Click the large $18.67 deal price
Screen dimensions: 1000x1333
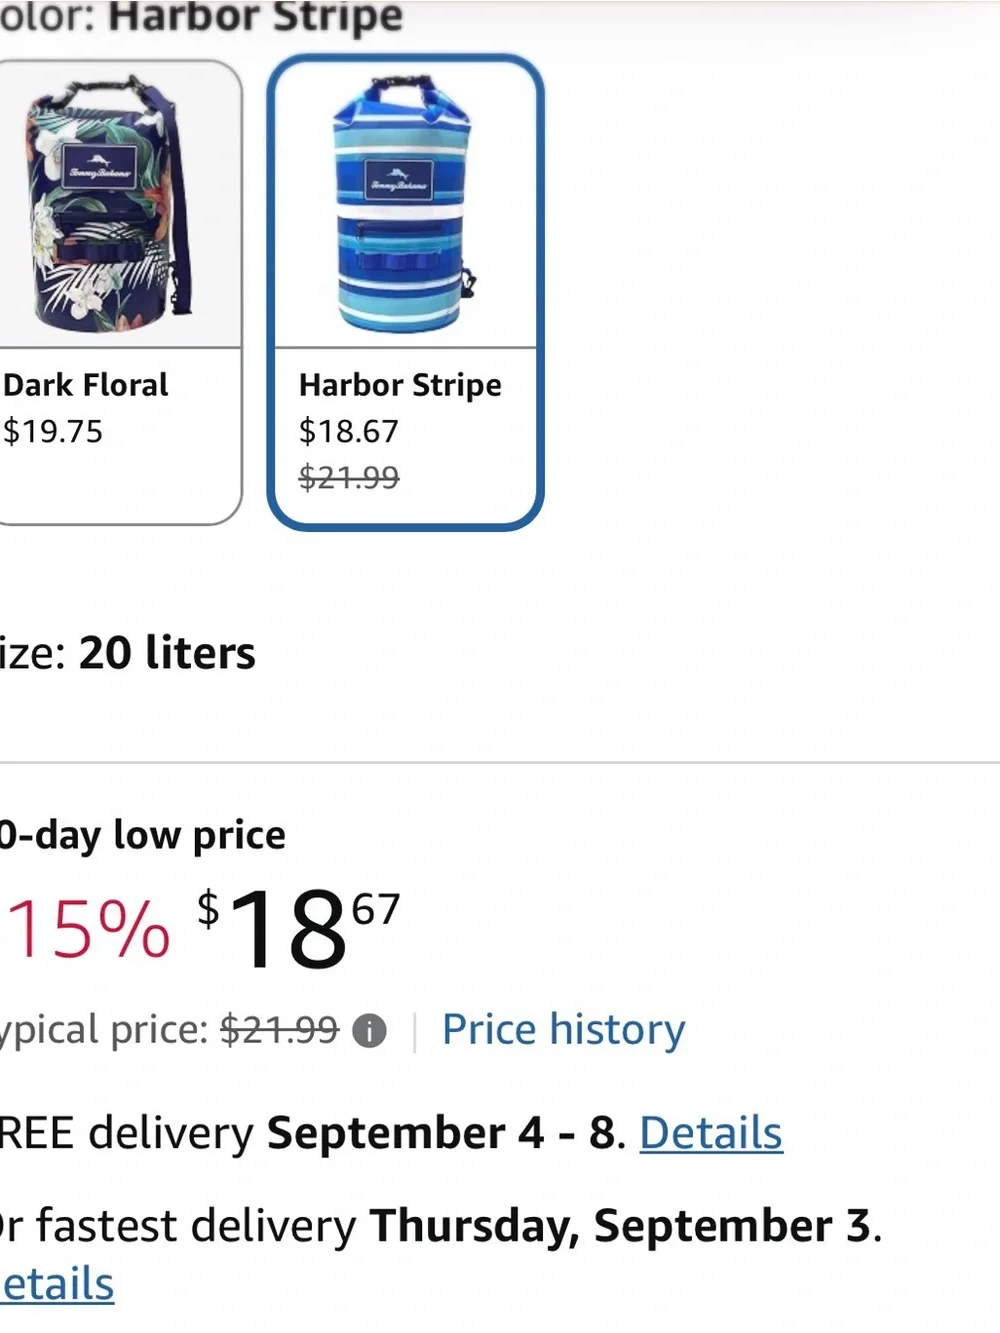pyautogui.click(x=298, y=929)
